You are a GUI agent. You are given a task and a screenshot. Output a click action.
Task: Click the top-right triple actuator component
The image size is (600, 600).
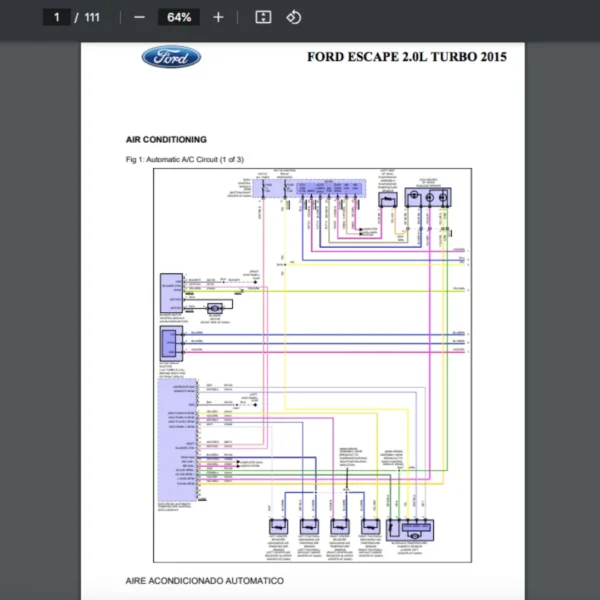coord(427,198)
